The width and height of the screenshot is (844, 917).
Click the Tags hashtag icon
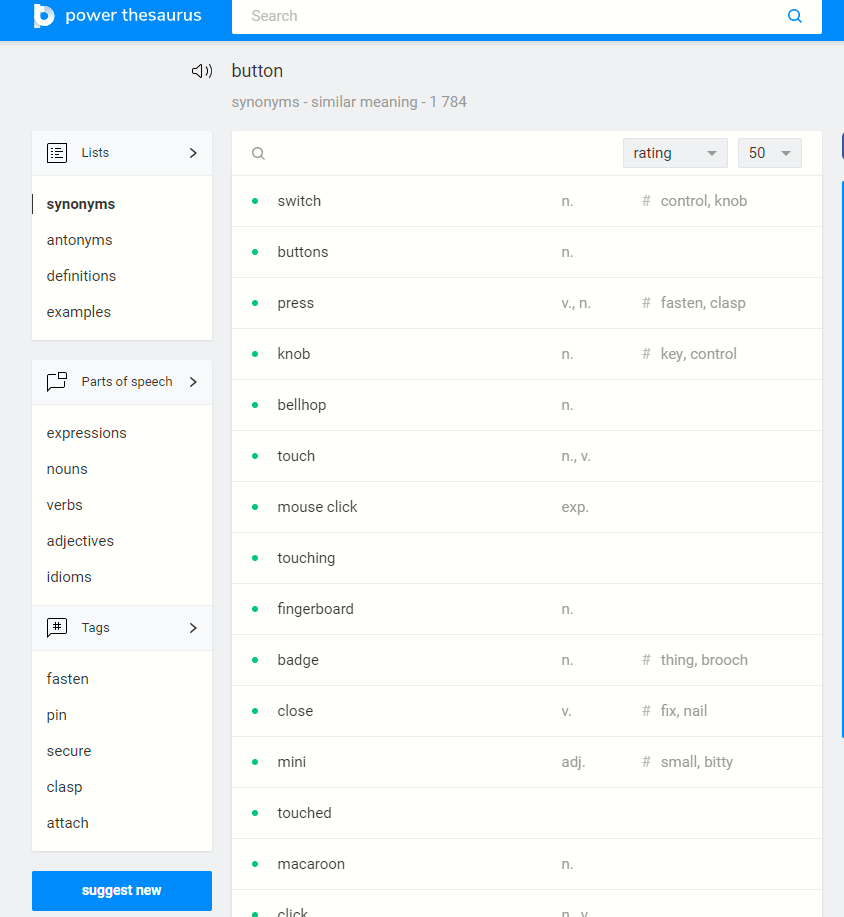[x=57, y=628]
